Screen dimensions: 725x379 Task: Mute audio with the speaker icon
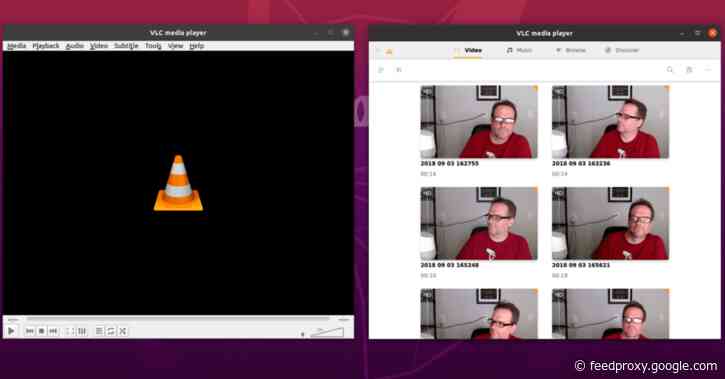pyautogui.click(x=303, y=333)
